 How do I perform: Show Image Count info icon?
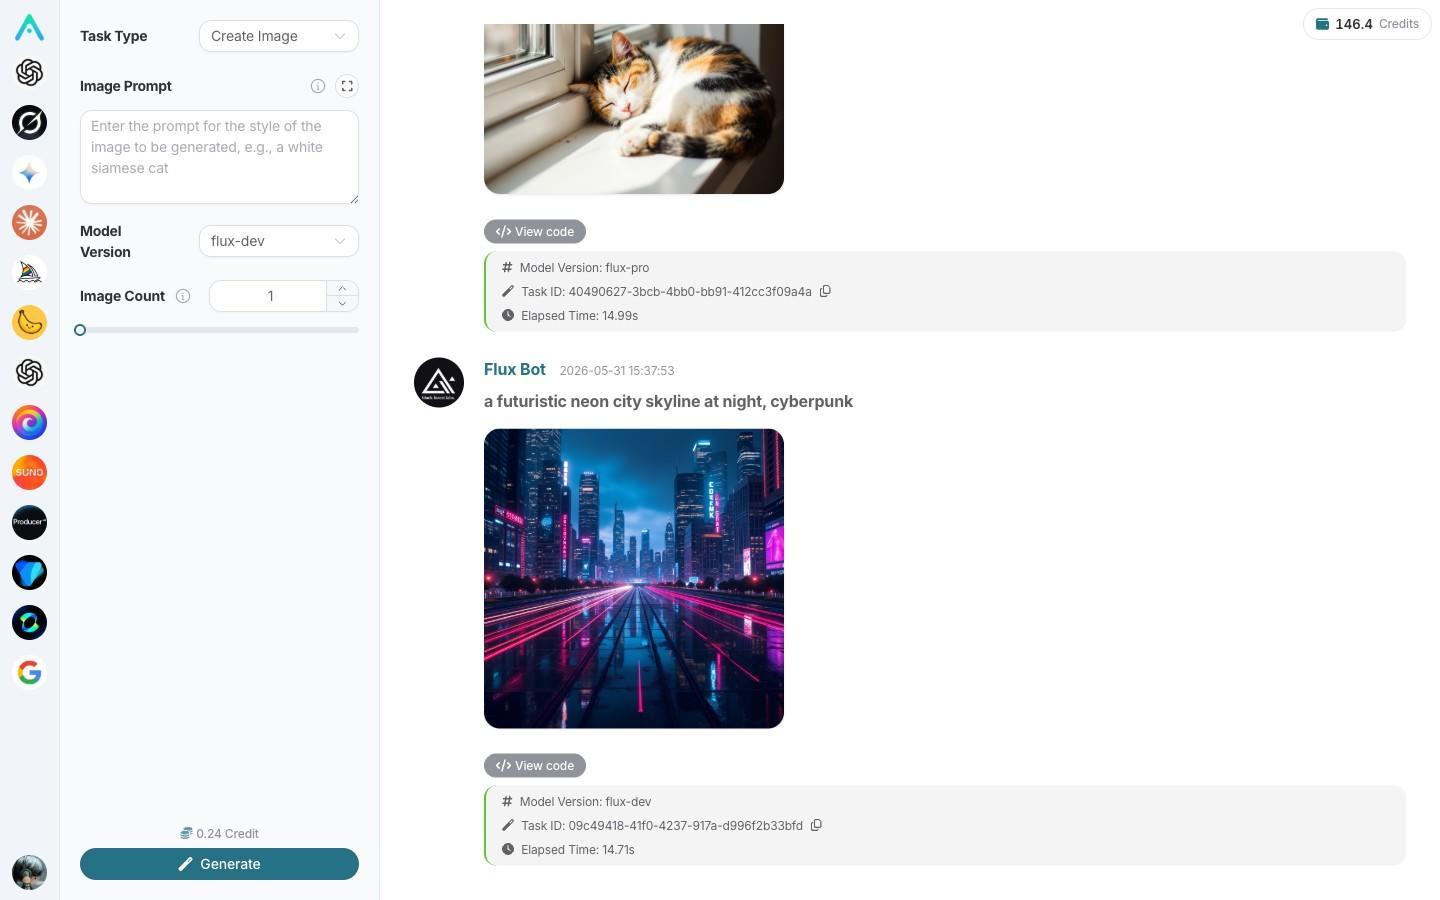click(x=183, y=296)
